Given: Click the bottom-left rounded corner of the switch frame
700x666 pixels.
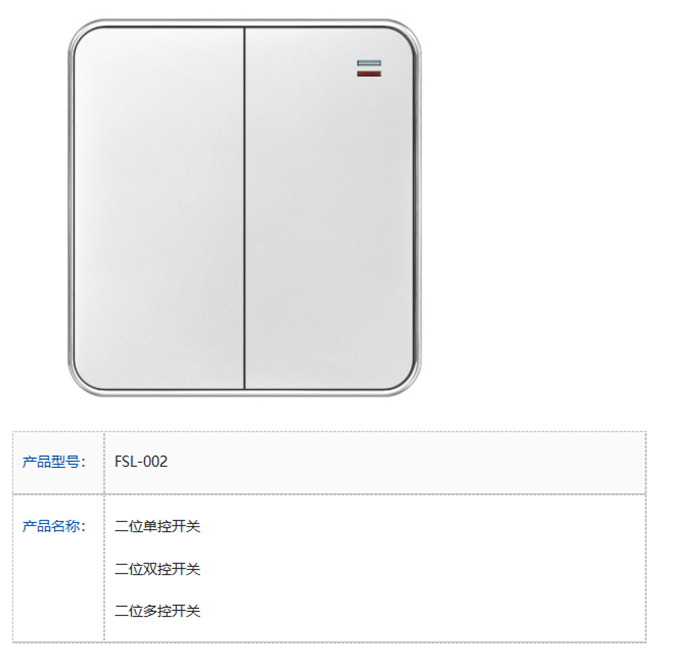Looking at the screenshot, I should pyautogui.click(x=83, y=381).
